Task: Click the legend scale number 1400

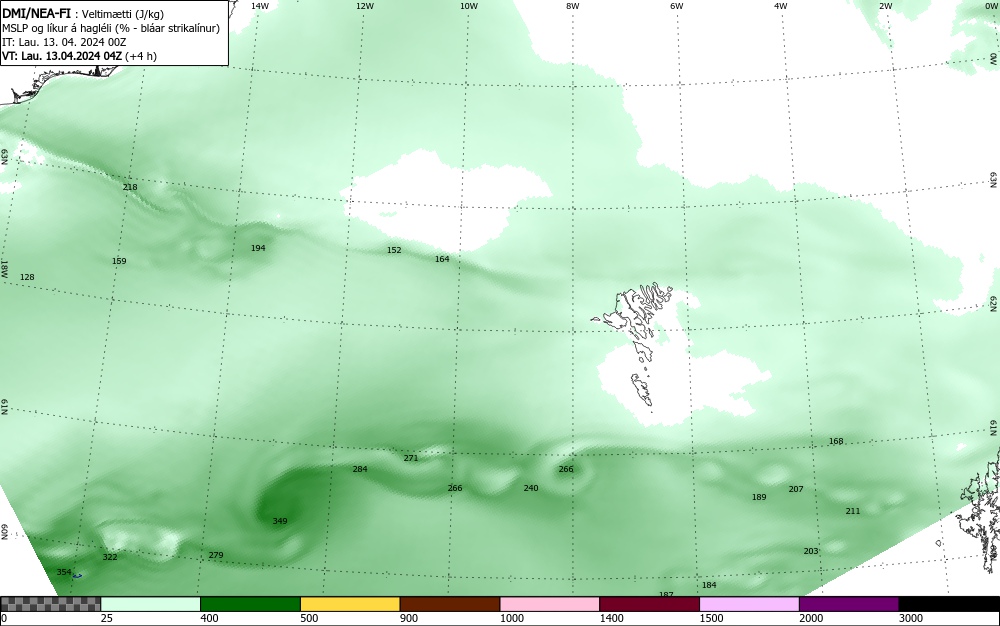Action: point(611,618)
